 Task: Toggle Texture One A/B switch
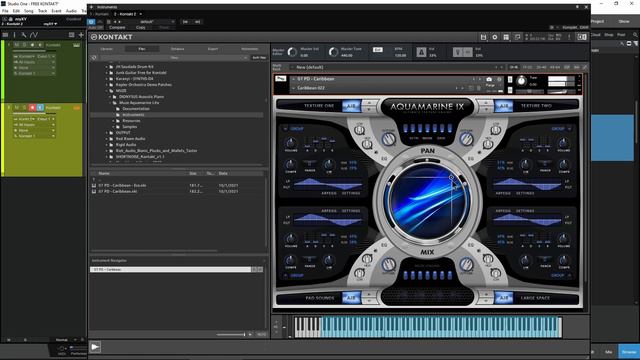click(x=351, y=106)
